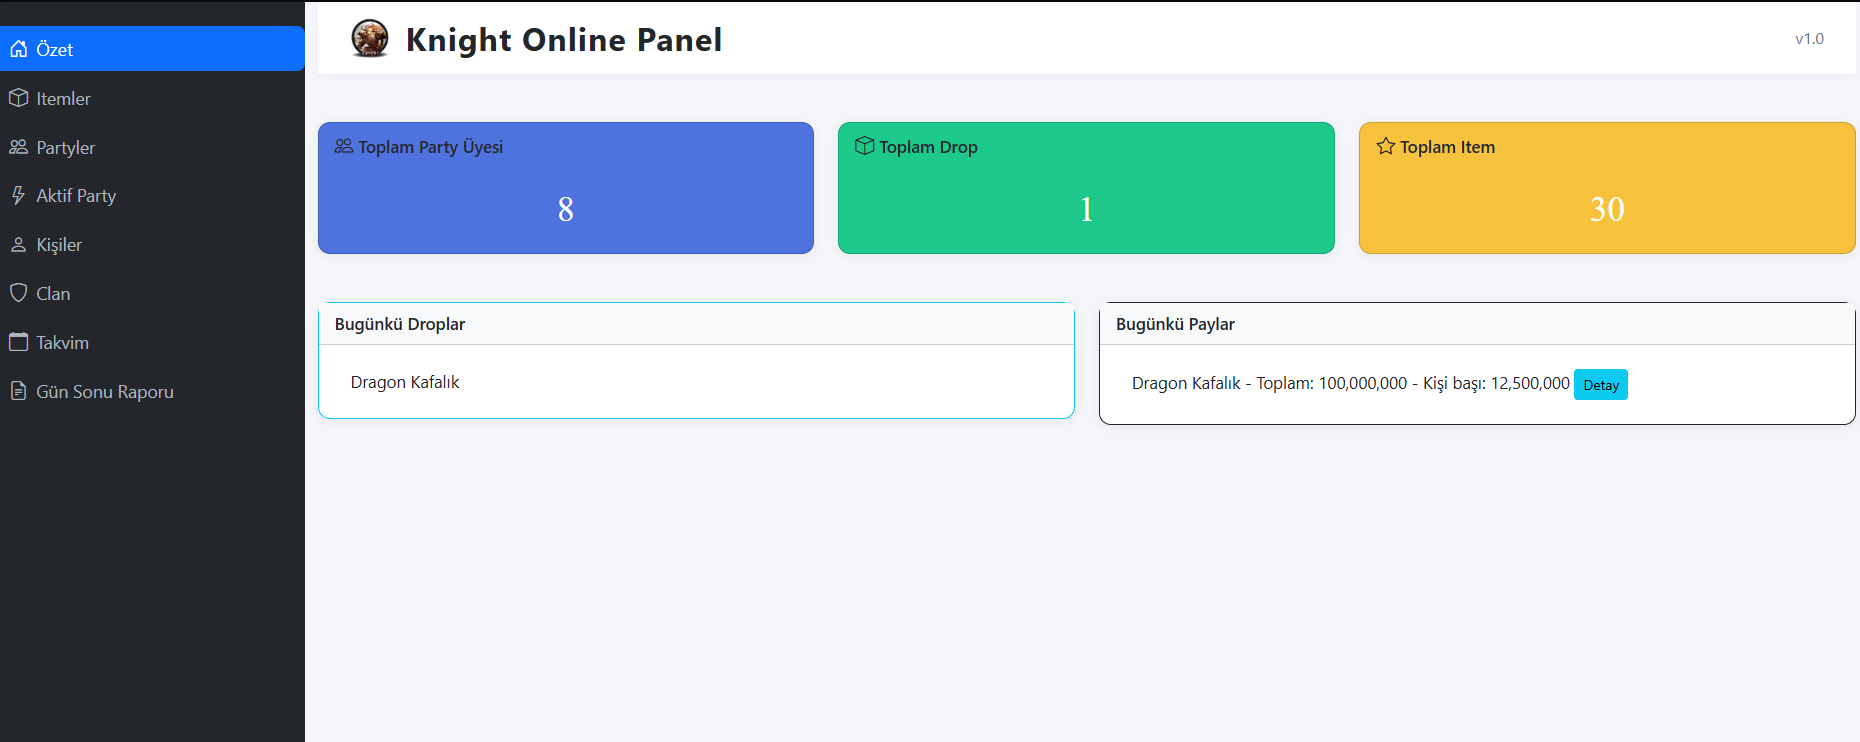The width and height of the screenshot is (1860, 742).
Task: Click the green Toplam Drop card
Action: [x=1086, y=188]
